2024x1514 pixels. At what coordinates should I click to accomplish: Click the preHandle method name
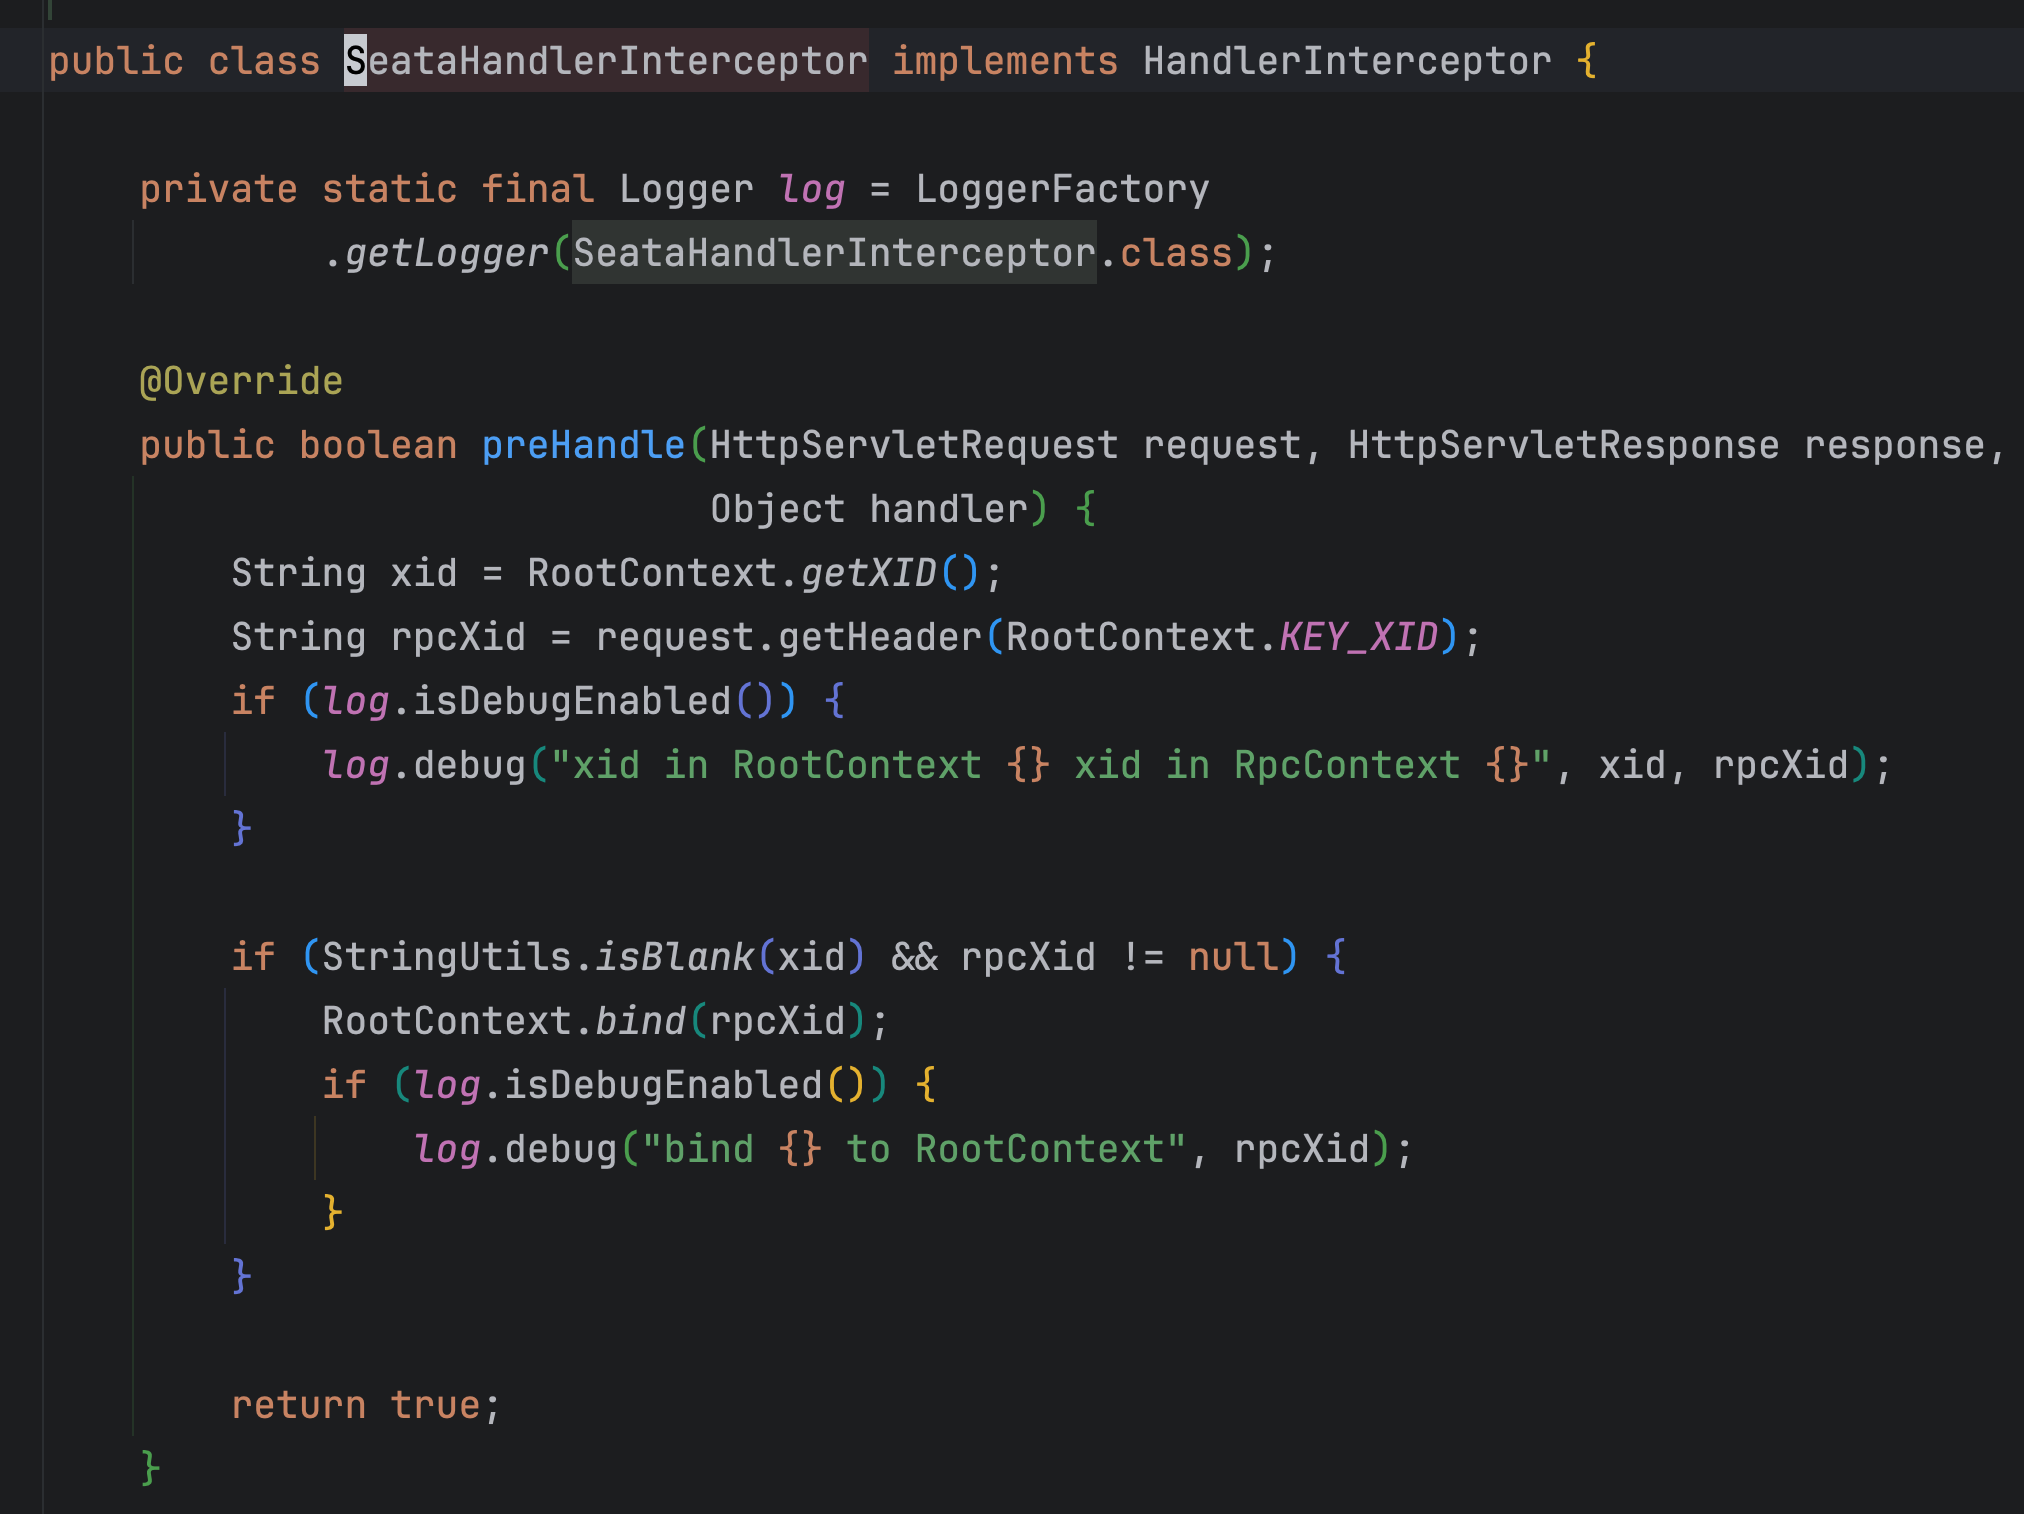point(583,445)
